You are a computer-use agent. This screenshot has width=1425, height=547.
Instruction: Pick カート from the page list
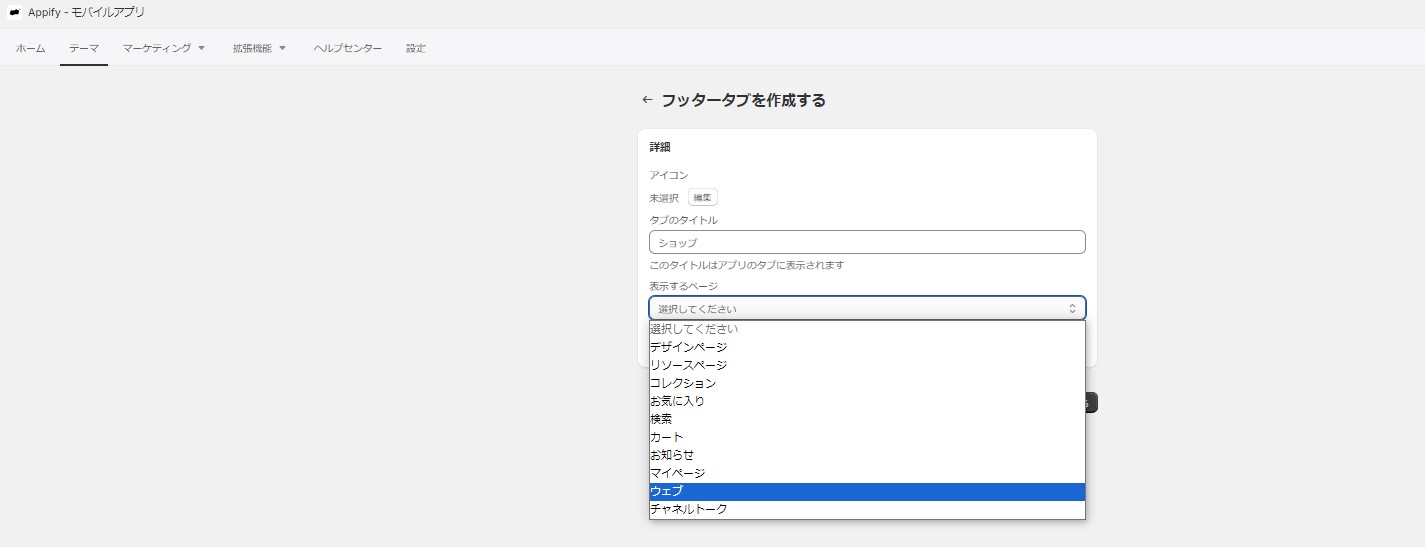(867, 437)
